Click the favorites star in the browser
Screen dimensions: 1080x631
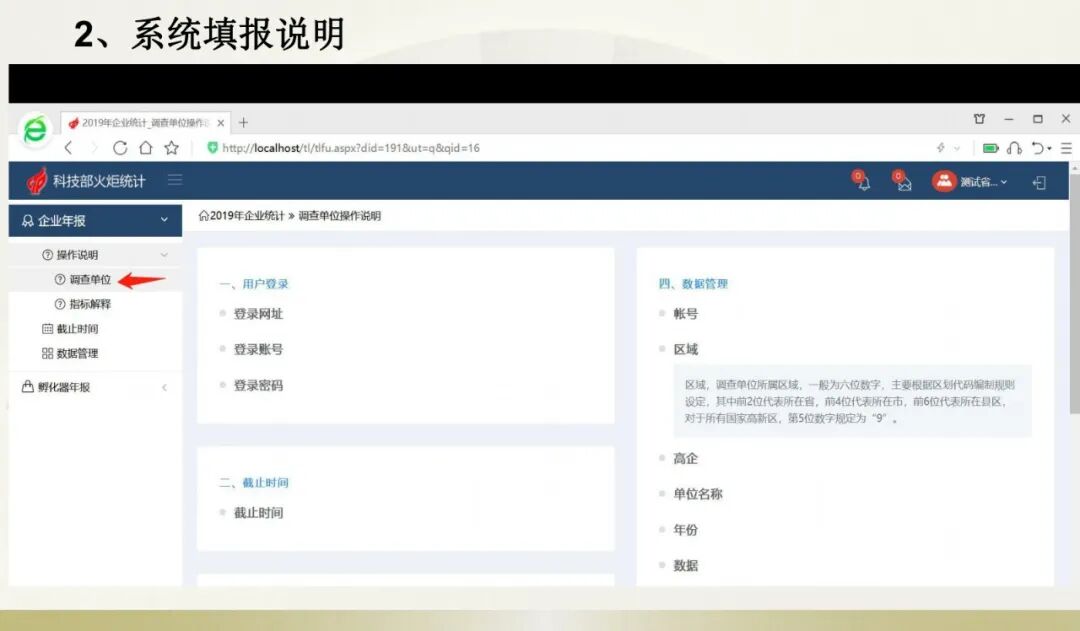(172, 147)
